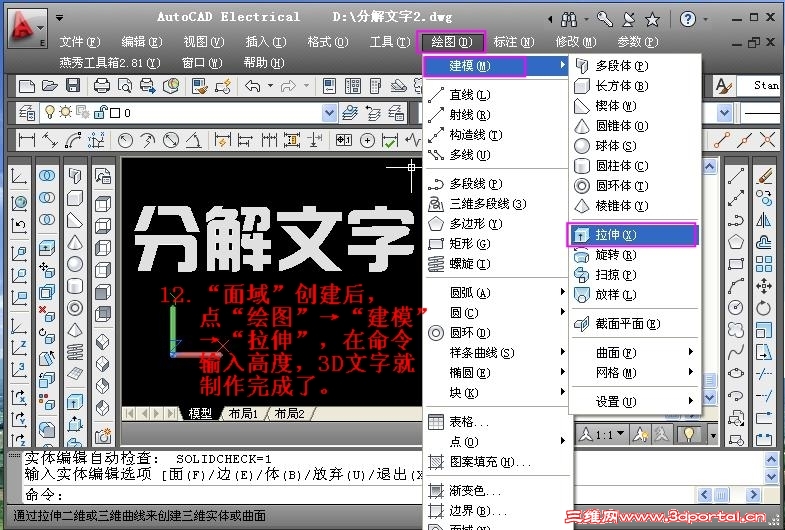This screenshot has width=785, height=530.
Task: Click the New drawing icon in toolbar
Action: coord(27,86)
